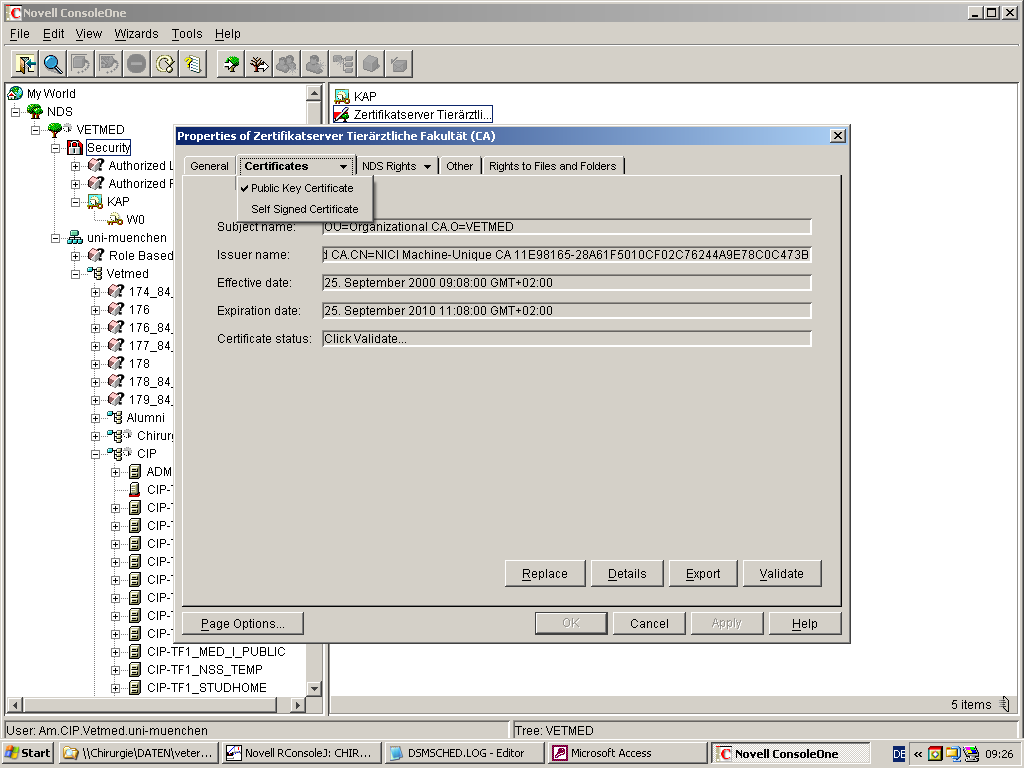The width and height of the screenshot is (1024, 768).
Task: Click the KAP icon in right pane
Action: pyautogui.click(x=342, y=97)
